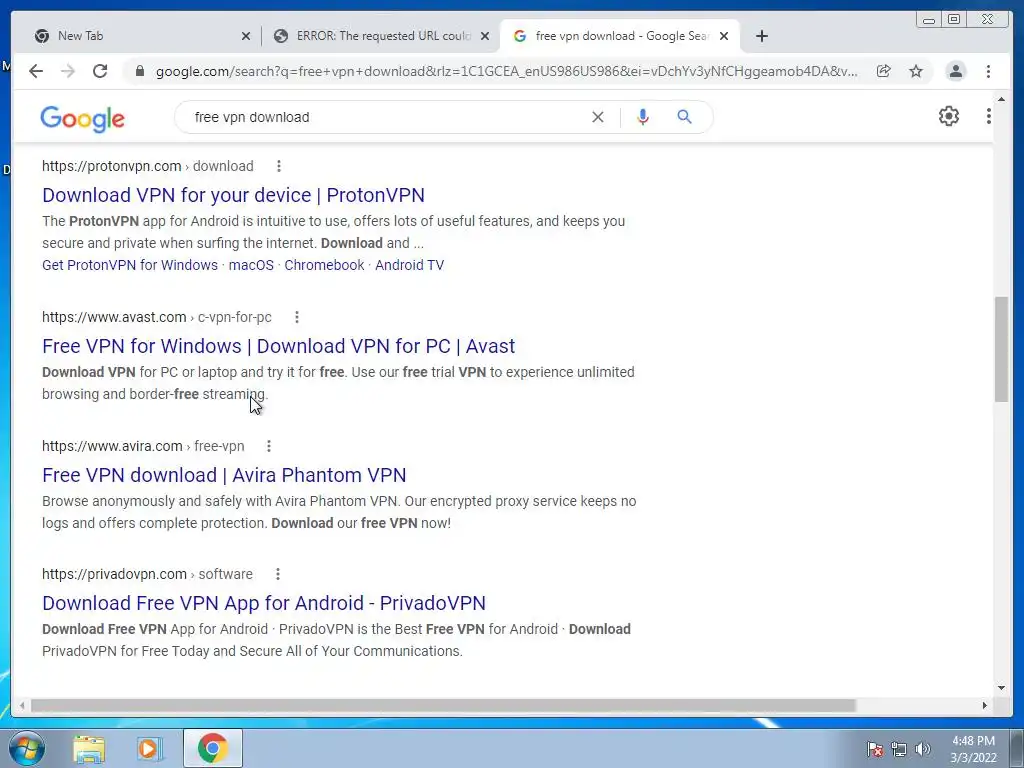This screenshot has width=1024, height=768.
Task: Start voice search with microphone
Action: coord(643,117)
